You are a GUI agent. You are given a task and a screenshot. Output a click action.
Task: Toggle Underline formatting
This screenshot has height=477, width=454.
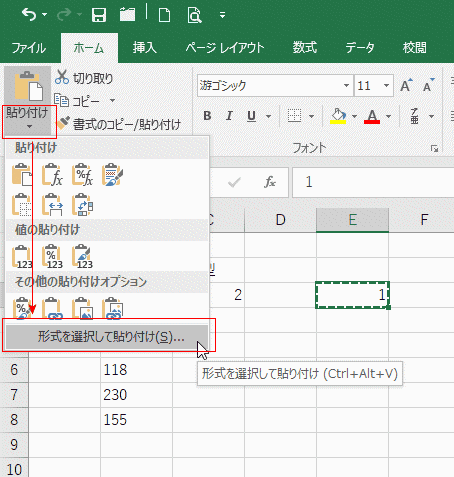click(x=252, y=116)
